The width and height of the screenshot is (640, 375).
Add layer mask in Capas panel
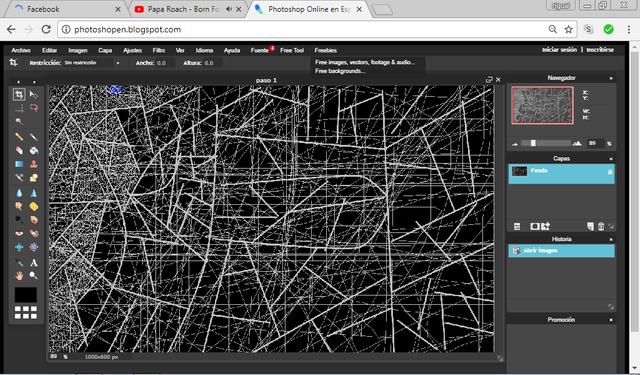point(534,226)
